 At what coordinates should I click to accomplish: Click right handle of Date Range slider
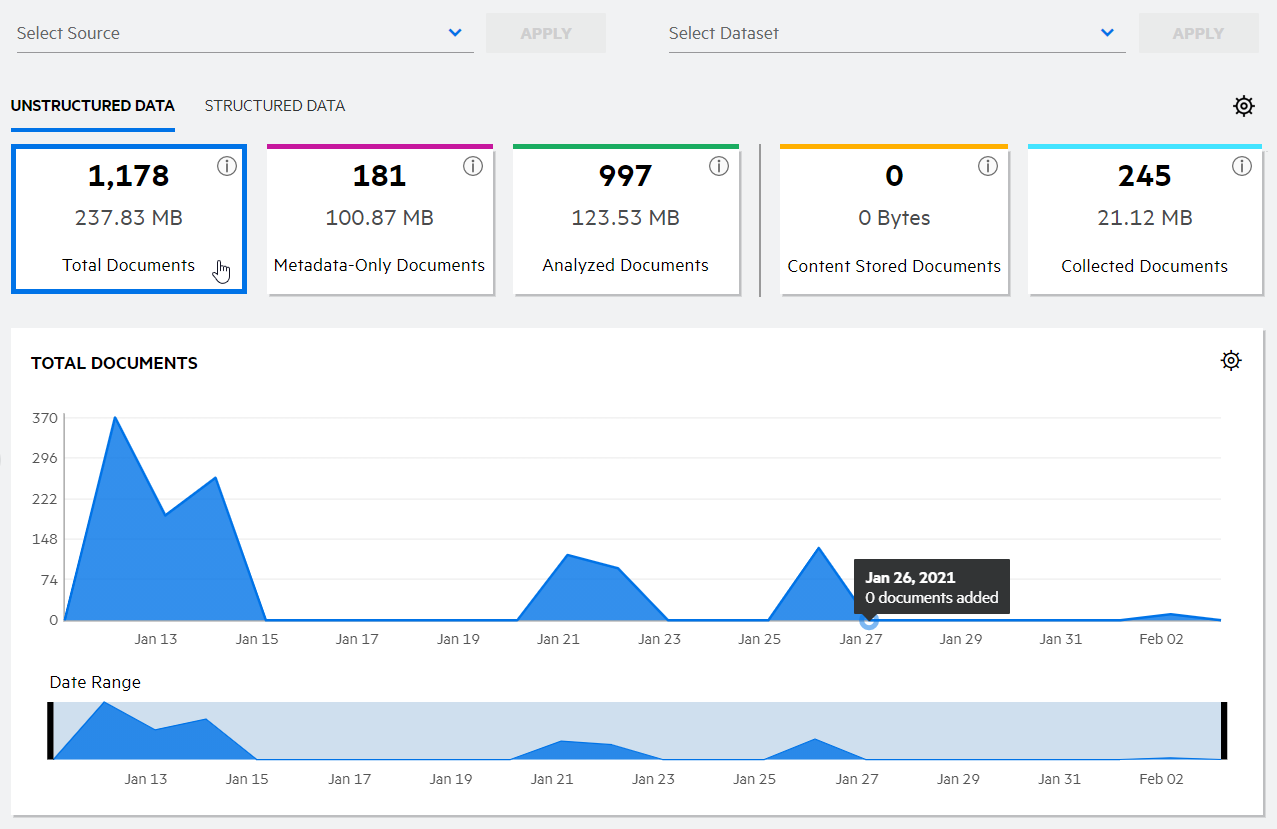point(1223,731)
